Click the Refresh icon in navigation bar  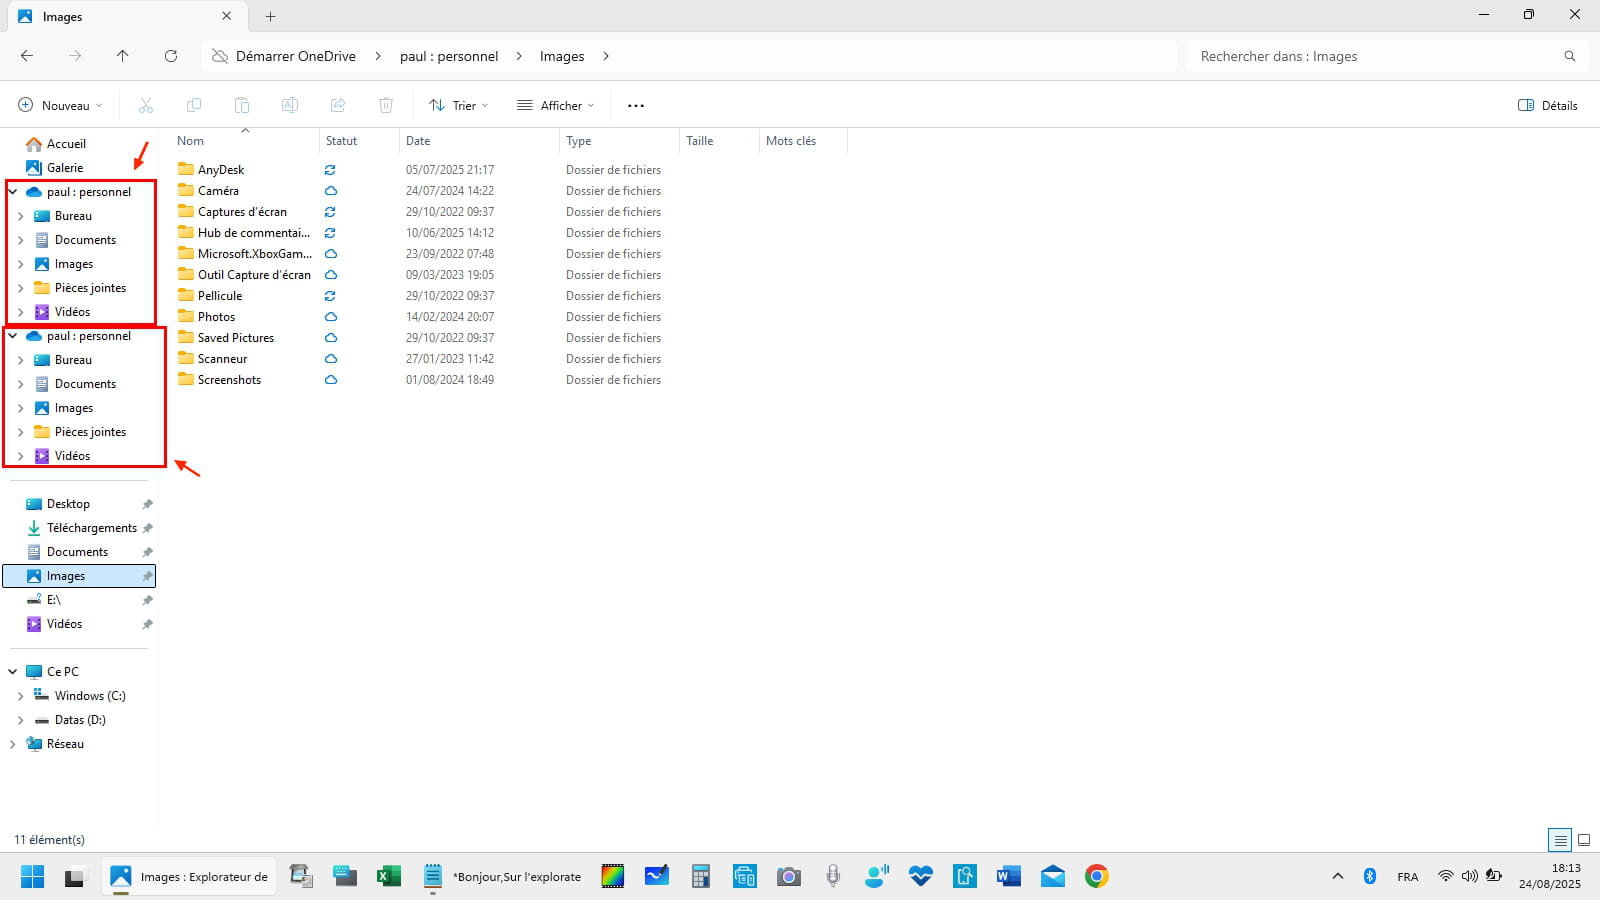point(171,56)
